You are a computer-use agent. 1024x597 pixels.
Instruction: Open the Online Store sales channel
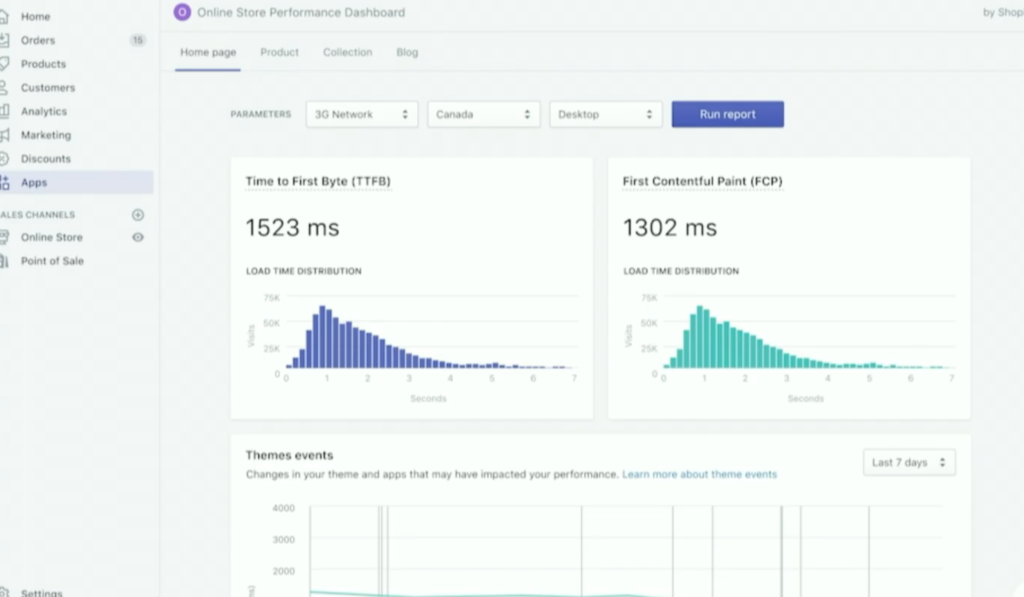(x=52, y=237)
